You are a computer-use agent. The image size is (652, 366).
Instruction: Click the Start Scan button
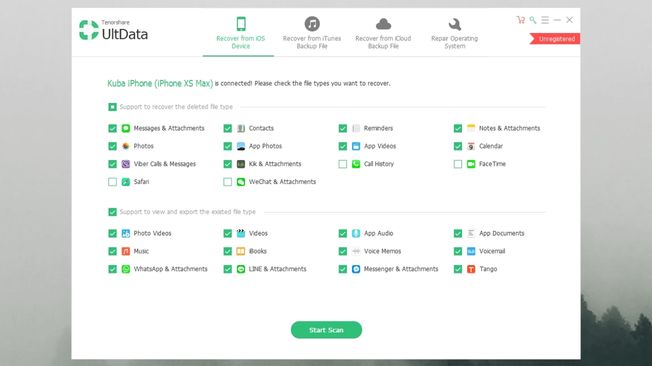click(x=326, y=330)
